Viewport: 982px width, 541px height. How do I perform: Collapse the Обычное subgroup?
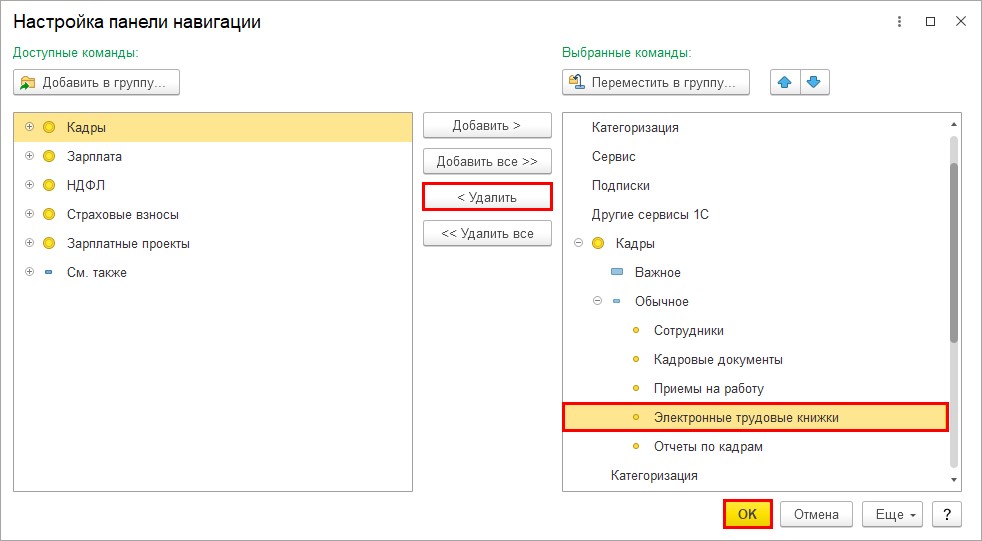point(597,301)
